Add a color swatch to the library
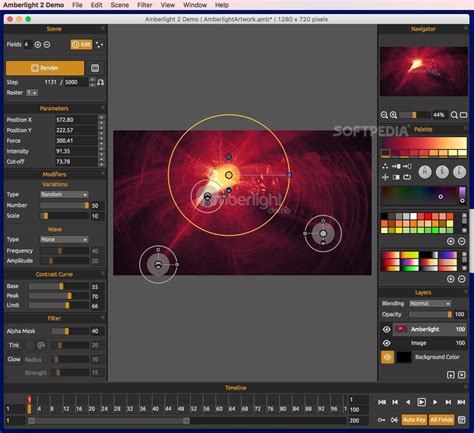Screen dimensions: 474x433 tap(451, 241)
